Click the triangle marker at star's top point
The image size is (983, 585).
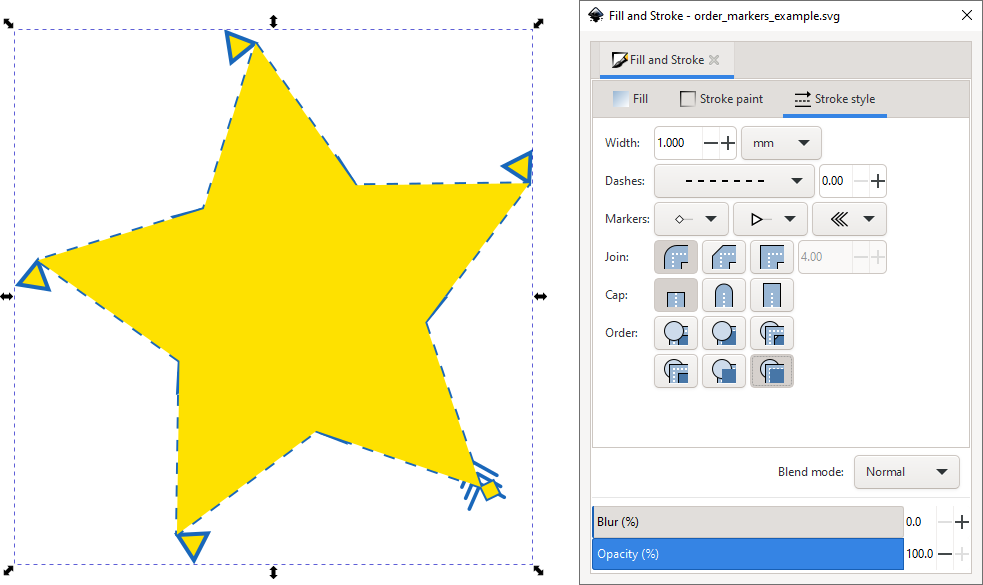(x=238, y=46)
